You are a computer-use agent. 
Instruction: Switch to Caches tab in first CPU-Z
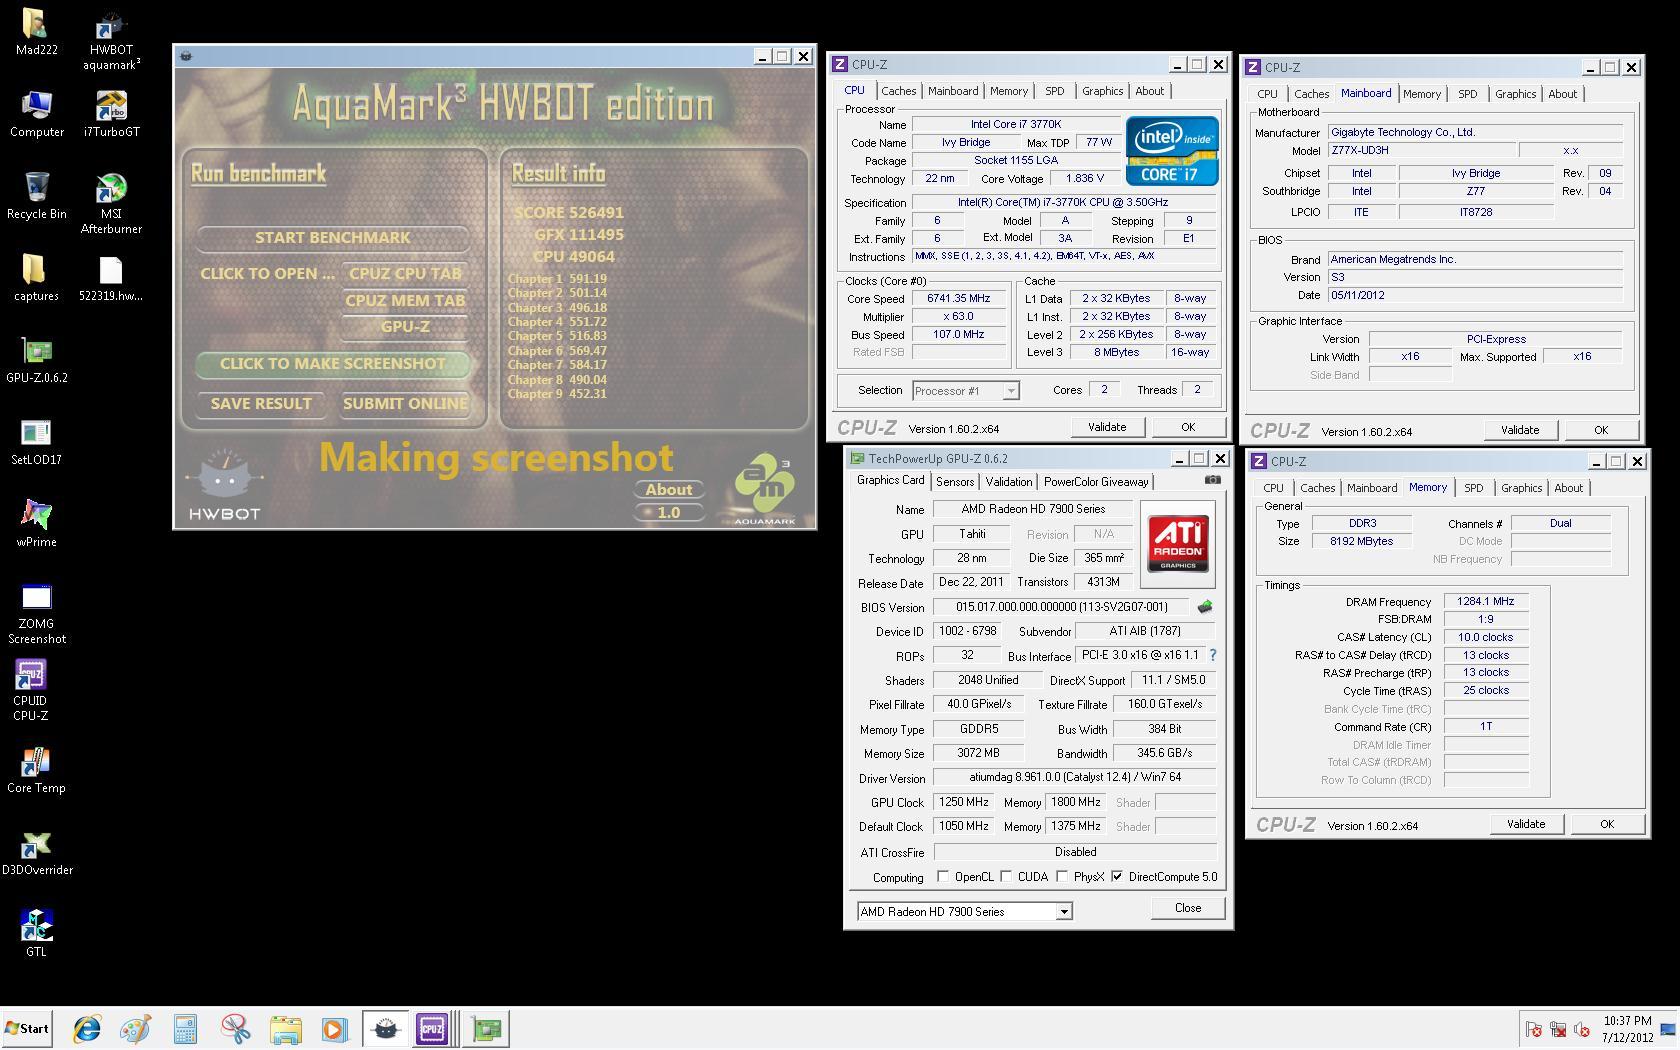tap(898, 91)
